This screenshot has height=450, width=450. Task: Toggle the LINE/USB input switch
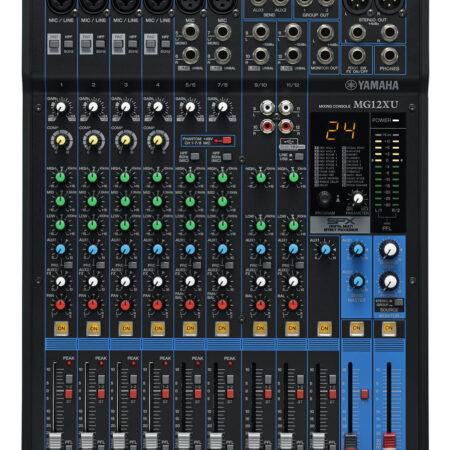[299, 156]
